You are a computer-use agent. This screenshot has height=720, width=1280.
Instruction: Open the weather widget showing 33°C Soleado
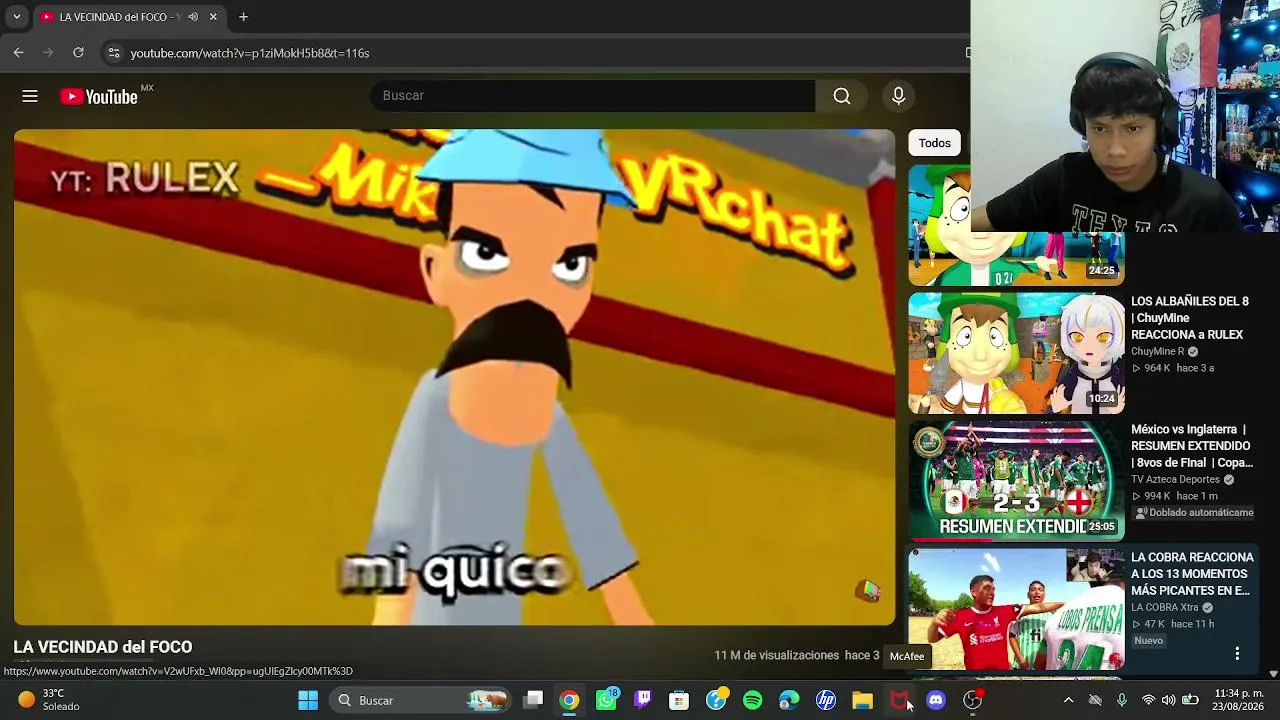pos(50,700)
